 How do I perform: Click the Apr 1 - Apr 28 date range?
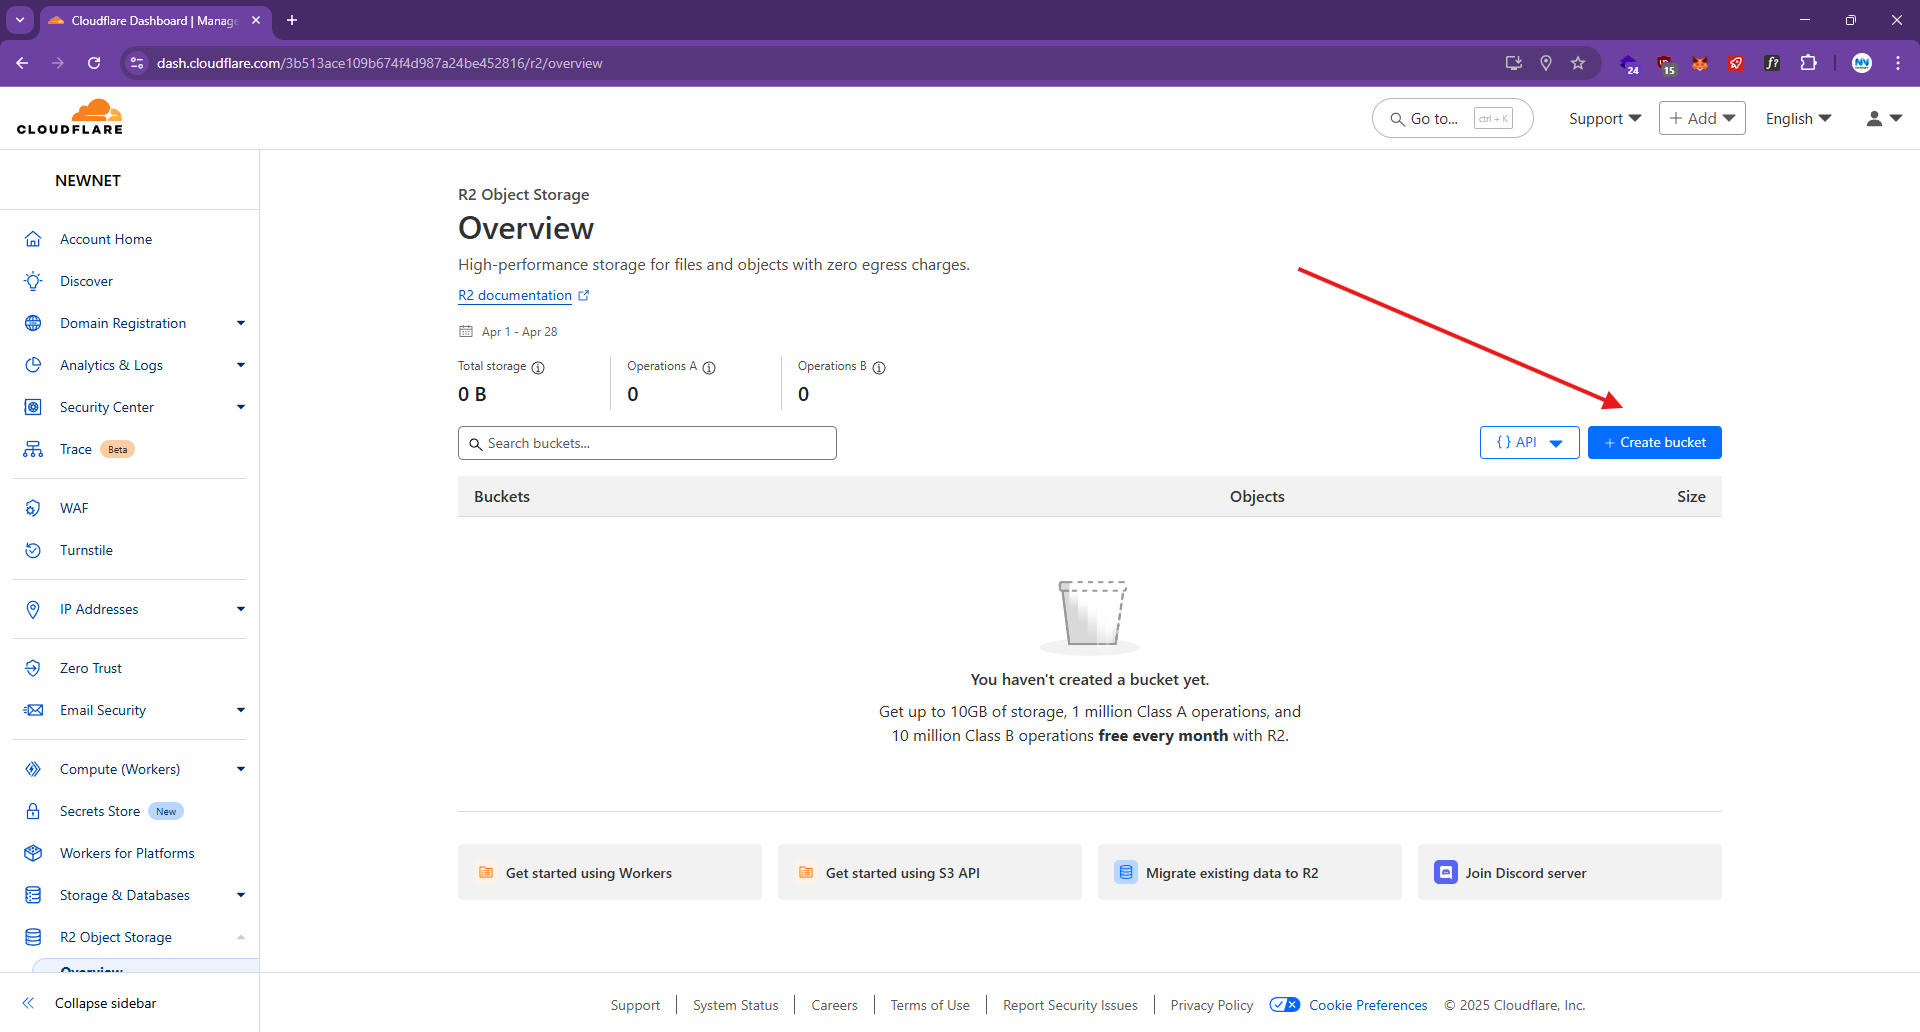[x=519, y=331]
